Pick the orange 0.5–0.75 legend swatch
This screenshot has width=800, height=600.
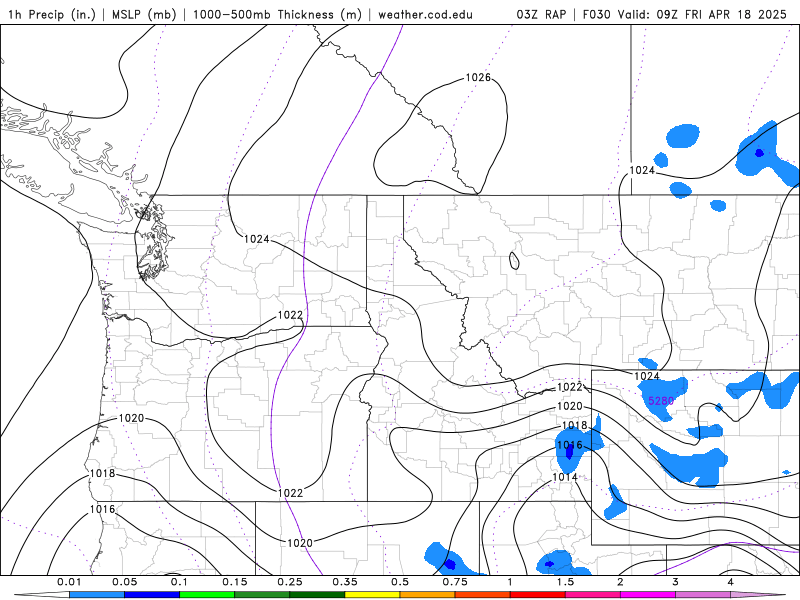428,595
